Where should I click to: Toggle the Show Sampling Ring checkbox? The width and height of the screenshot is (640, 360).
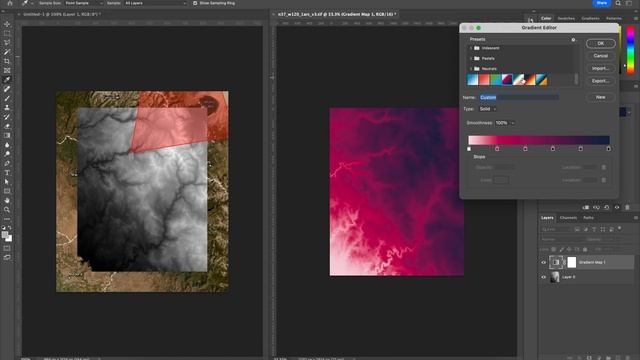pyautogui.click(x=195, y=3)
